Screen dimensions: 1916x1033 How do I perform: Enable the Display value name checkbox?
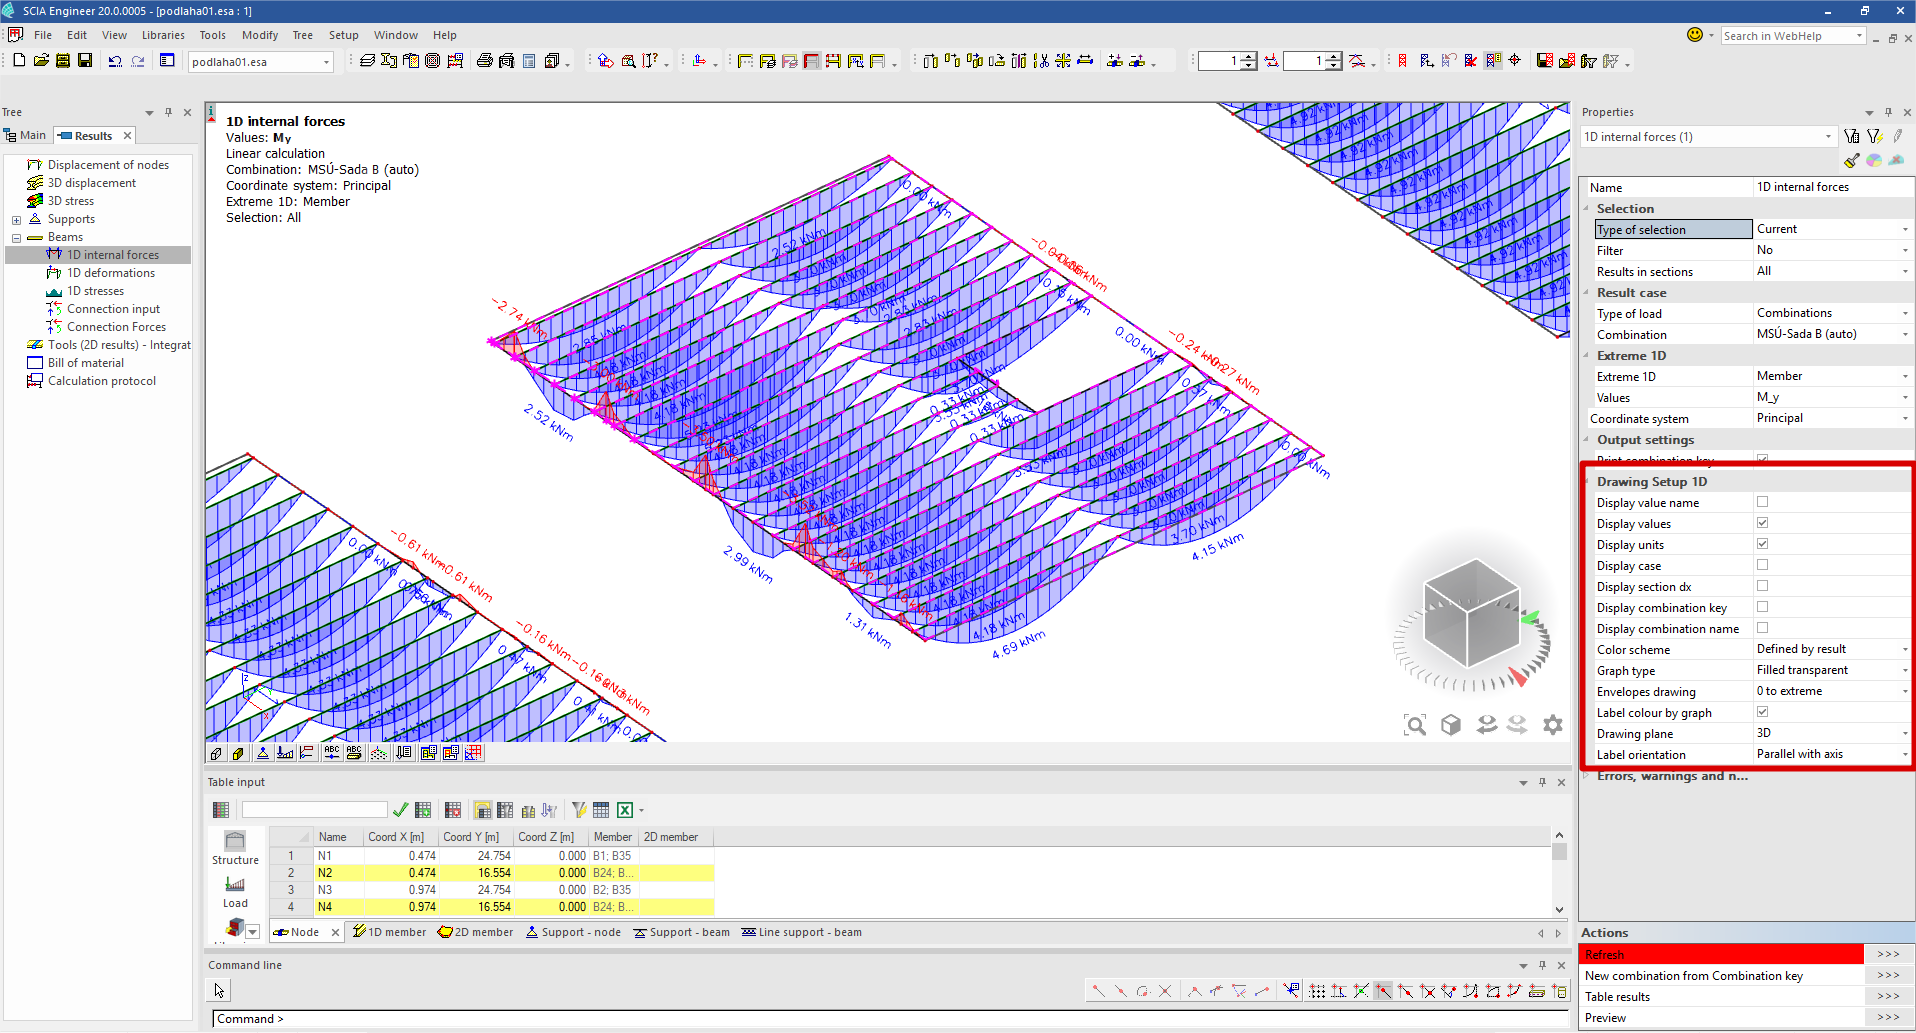[1762, 502]
